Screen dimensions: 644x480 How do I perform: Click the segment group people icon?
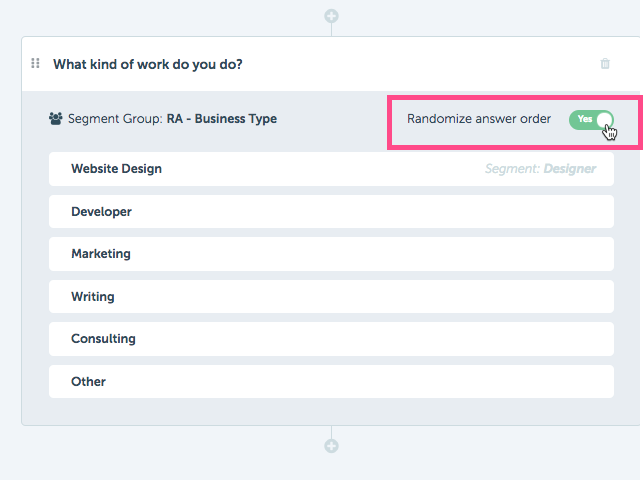pos(55,119)
